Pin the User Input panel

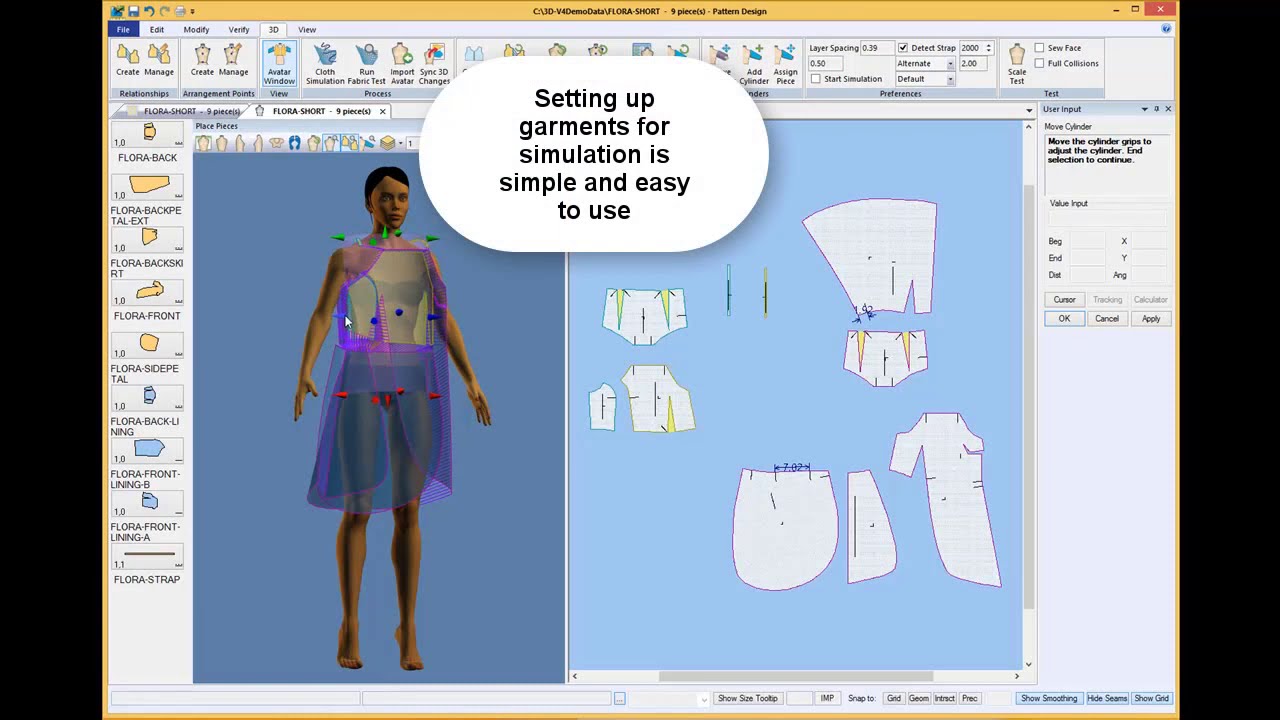(1156, 109)
